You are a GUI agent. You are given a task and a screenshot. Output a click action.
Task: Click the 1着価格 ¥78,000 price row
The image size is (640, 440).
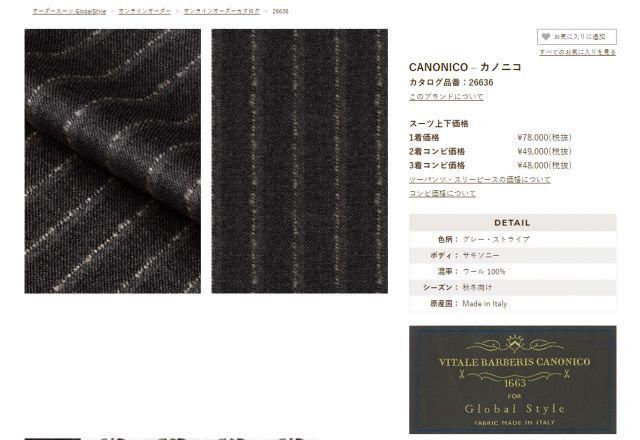pyautogui.click(x=491, y=138)
